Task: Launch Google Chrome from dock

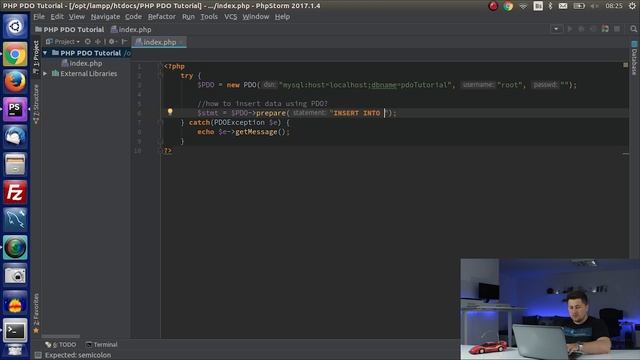Action: click(x=15, y=54)
